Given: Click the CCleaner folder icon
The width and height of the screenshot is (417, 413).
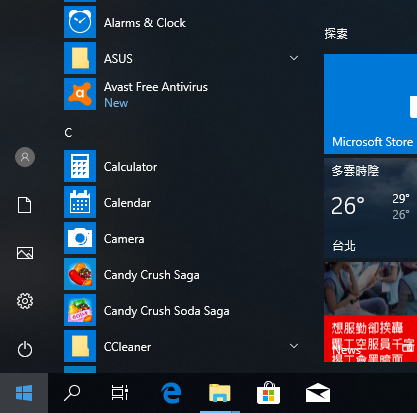Looking at the screenshot, I should (80, 346).
